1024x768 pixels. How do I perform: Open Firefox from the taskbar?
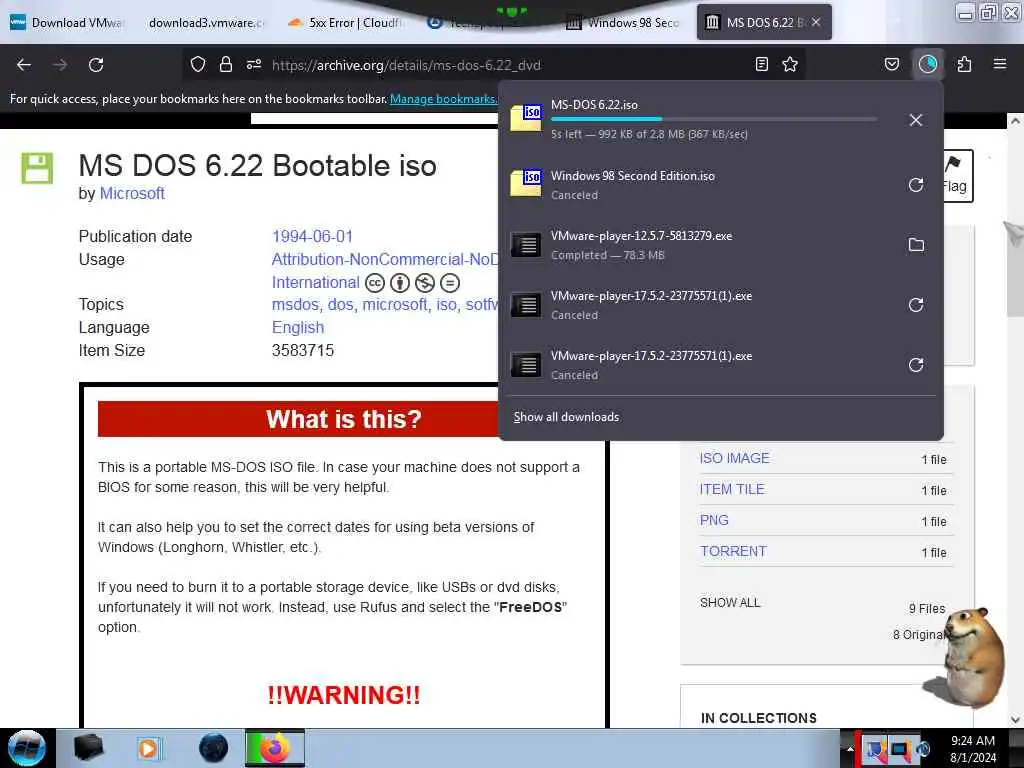pos(275,748)
